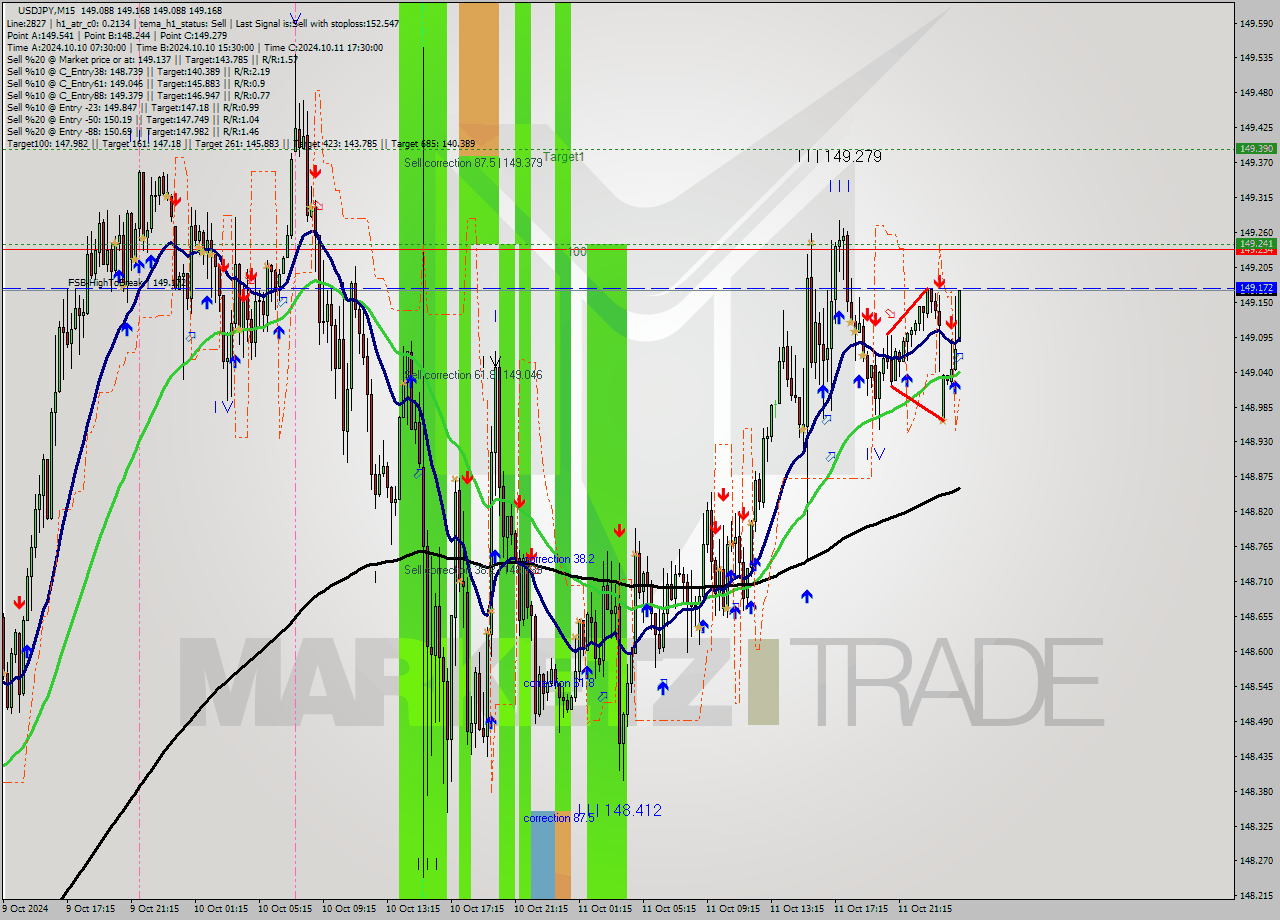
Task: Select '9 Oct 21:15' on time axis
Action: point(155,909)
